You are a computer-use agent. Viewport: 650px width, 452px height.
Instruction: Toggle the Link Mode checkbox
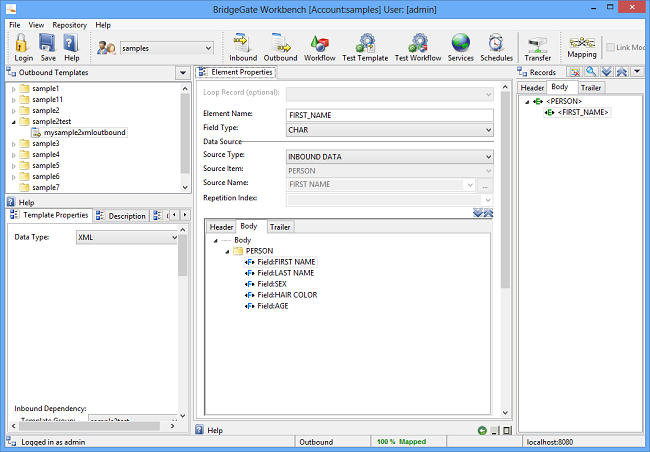[x=610, y=47]
